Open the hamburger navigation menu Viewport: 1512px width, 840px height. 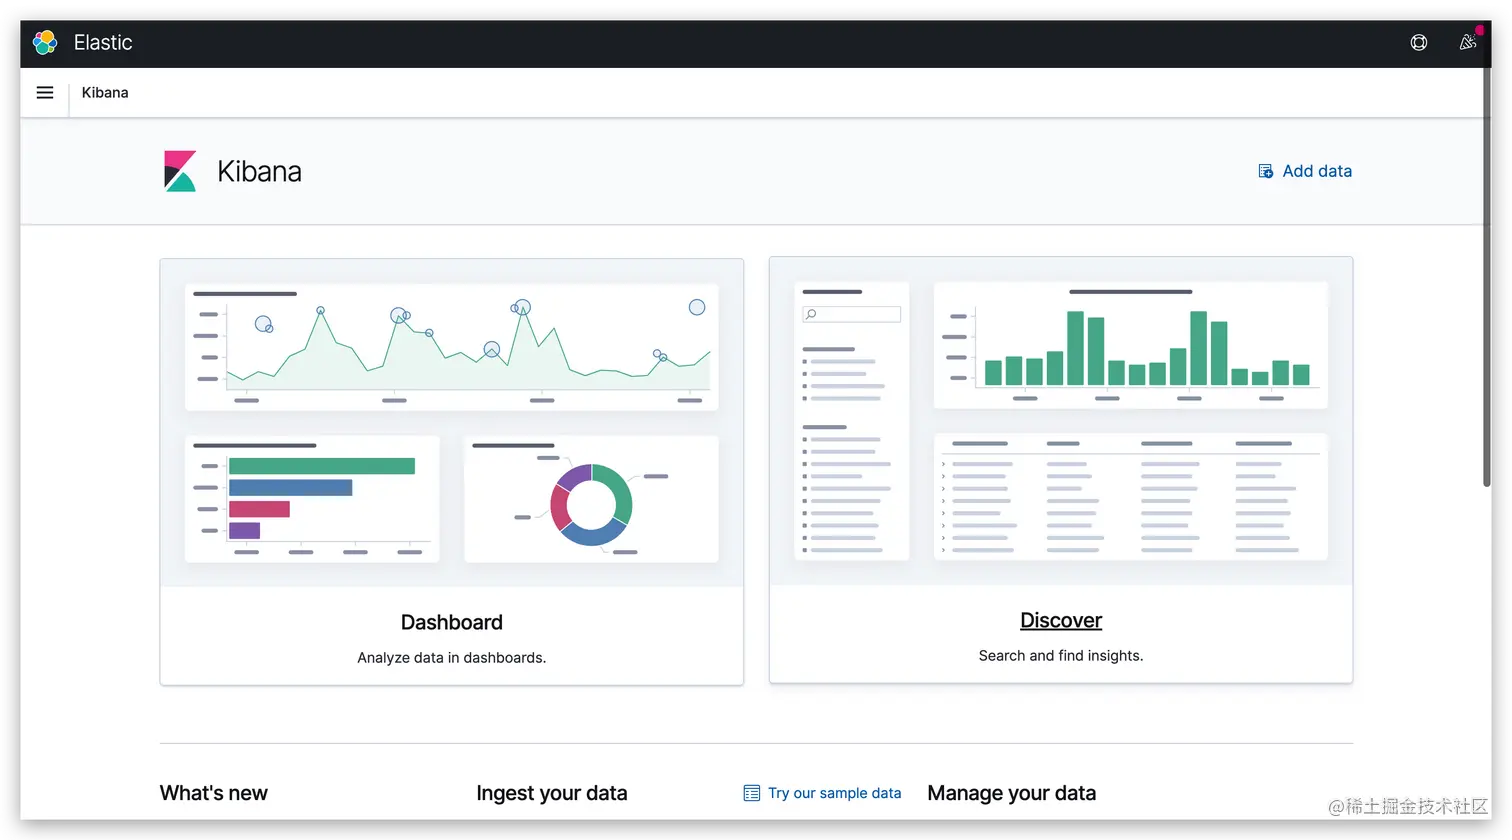(x=45, y=93)
